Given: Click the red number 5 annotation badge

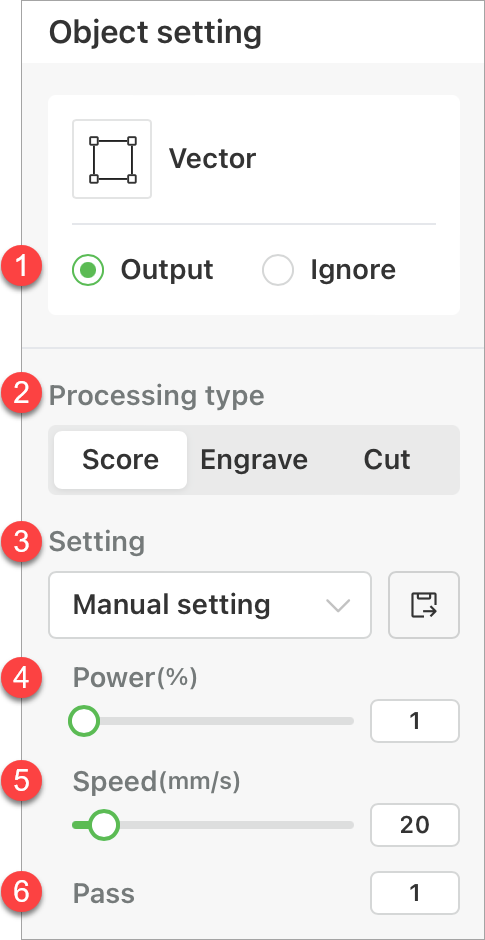Looking at the screenshot, I should (22, 781).
